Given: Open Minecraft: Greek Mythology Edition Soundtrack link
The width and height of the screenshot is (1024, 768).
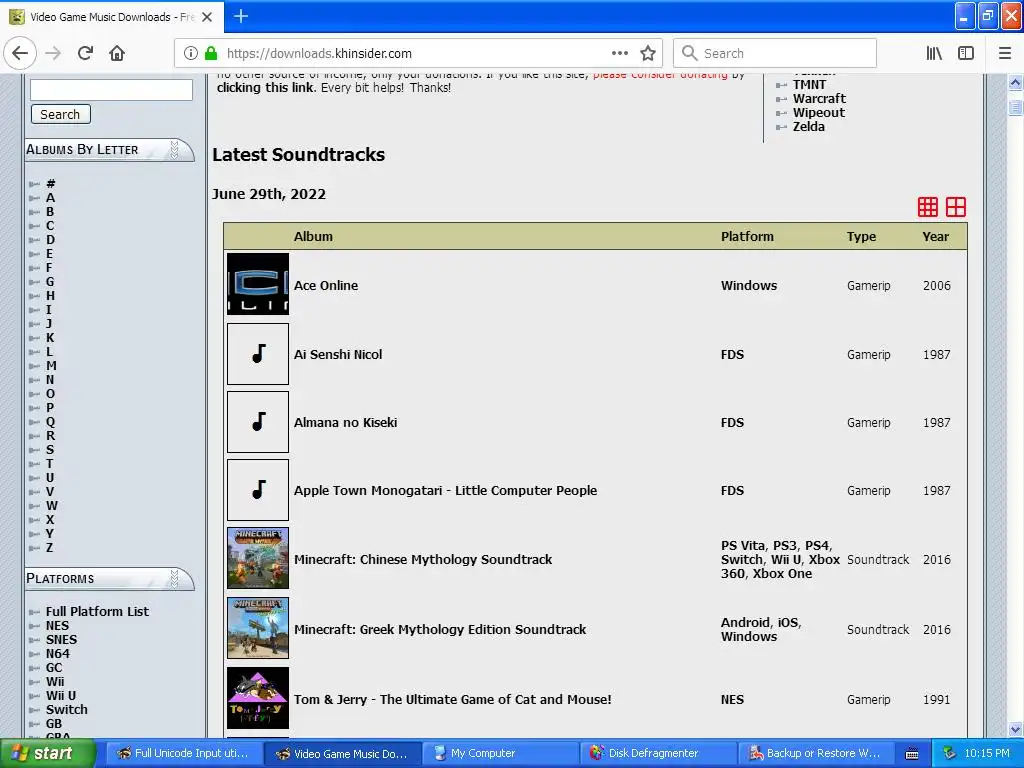Looking at the screenshot, I should 440,630.
